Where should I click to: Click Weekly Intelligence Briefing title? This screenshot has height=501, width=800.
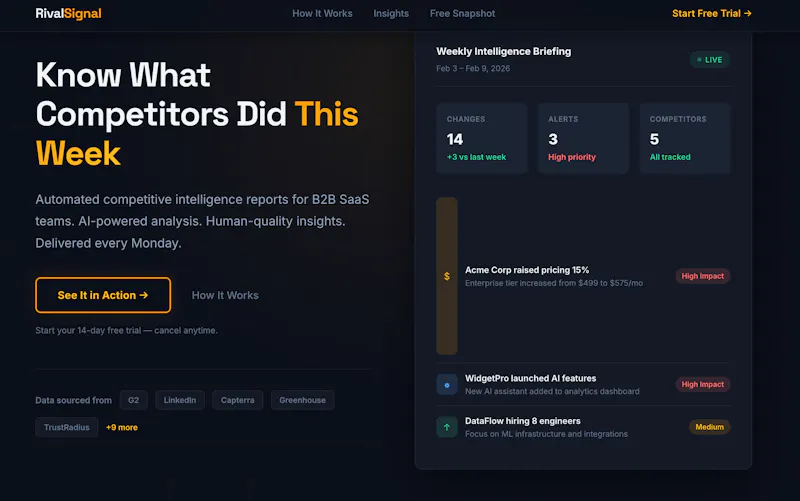pos(504,52)
